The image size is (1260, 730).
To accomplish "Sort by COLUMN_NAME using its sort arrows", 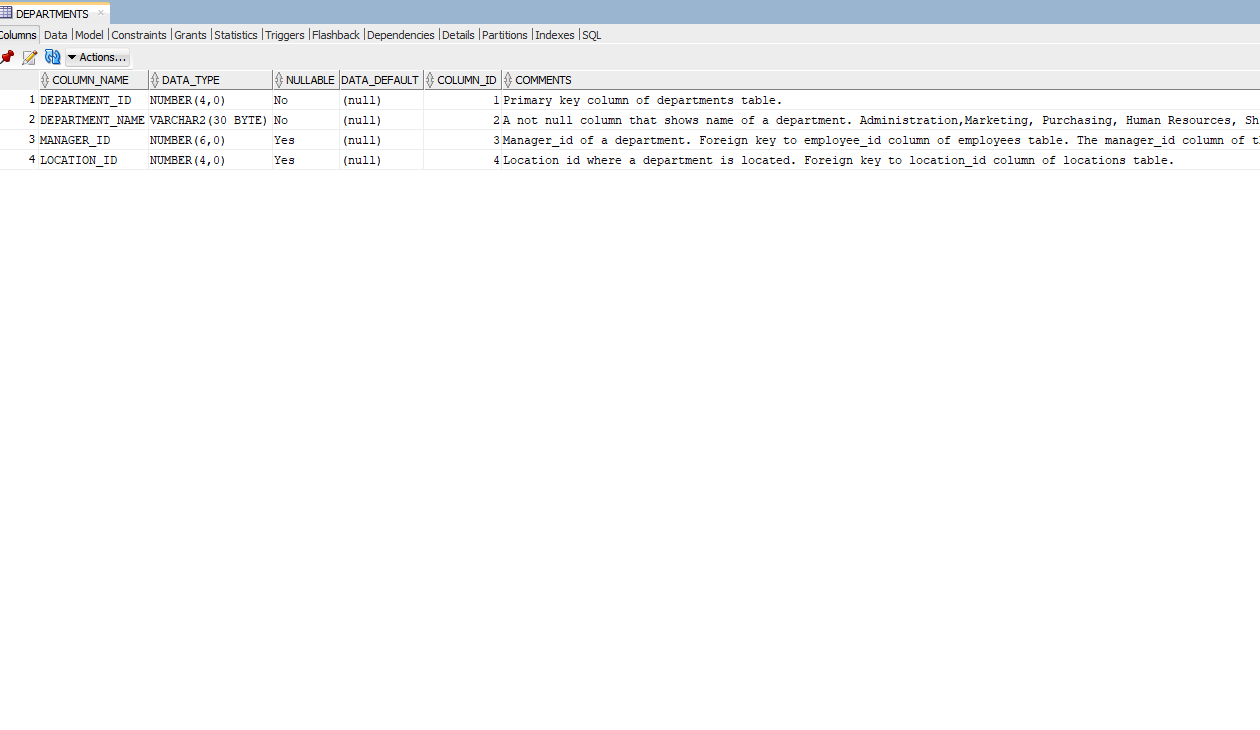I will click(43, 79).
